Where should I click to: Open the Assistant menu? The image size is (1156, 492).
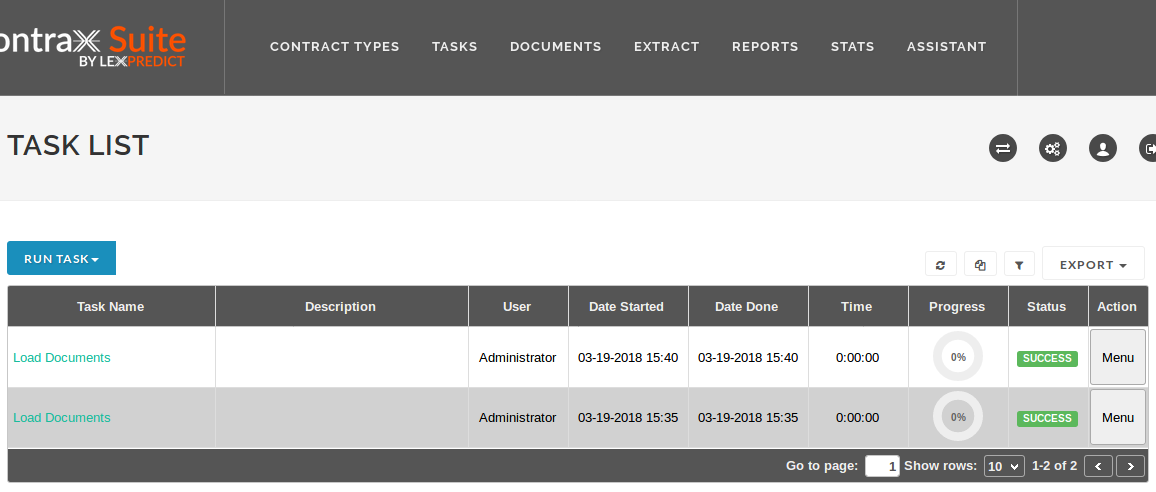(x=947, y=46)
